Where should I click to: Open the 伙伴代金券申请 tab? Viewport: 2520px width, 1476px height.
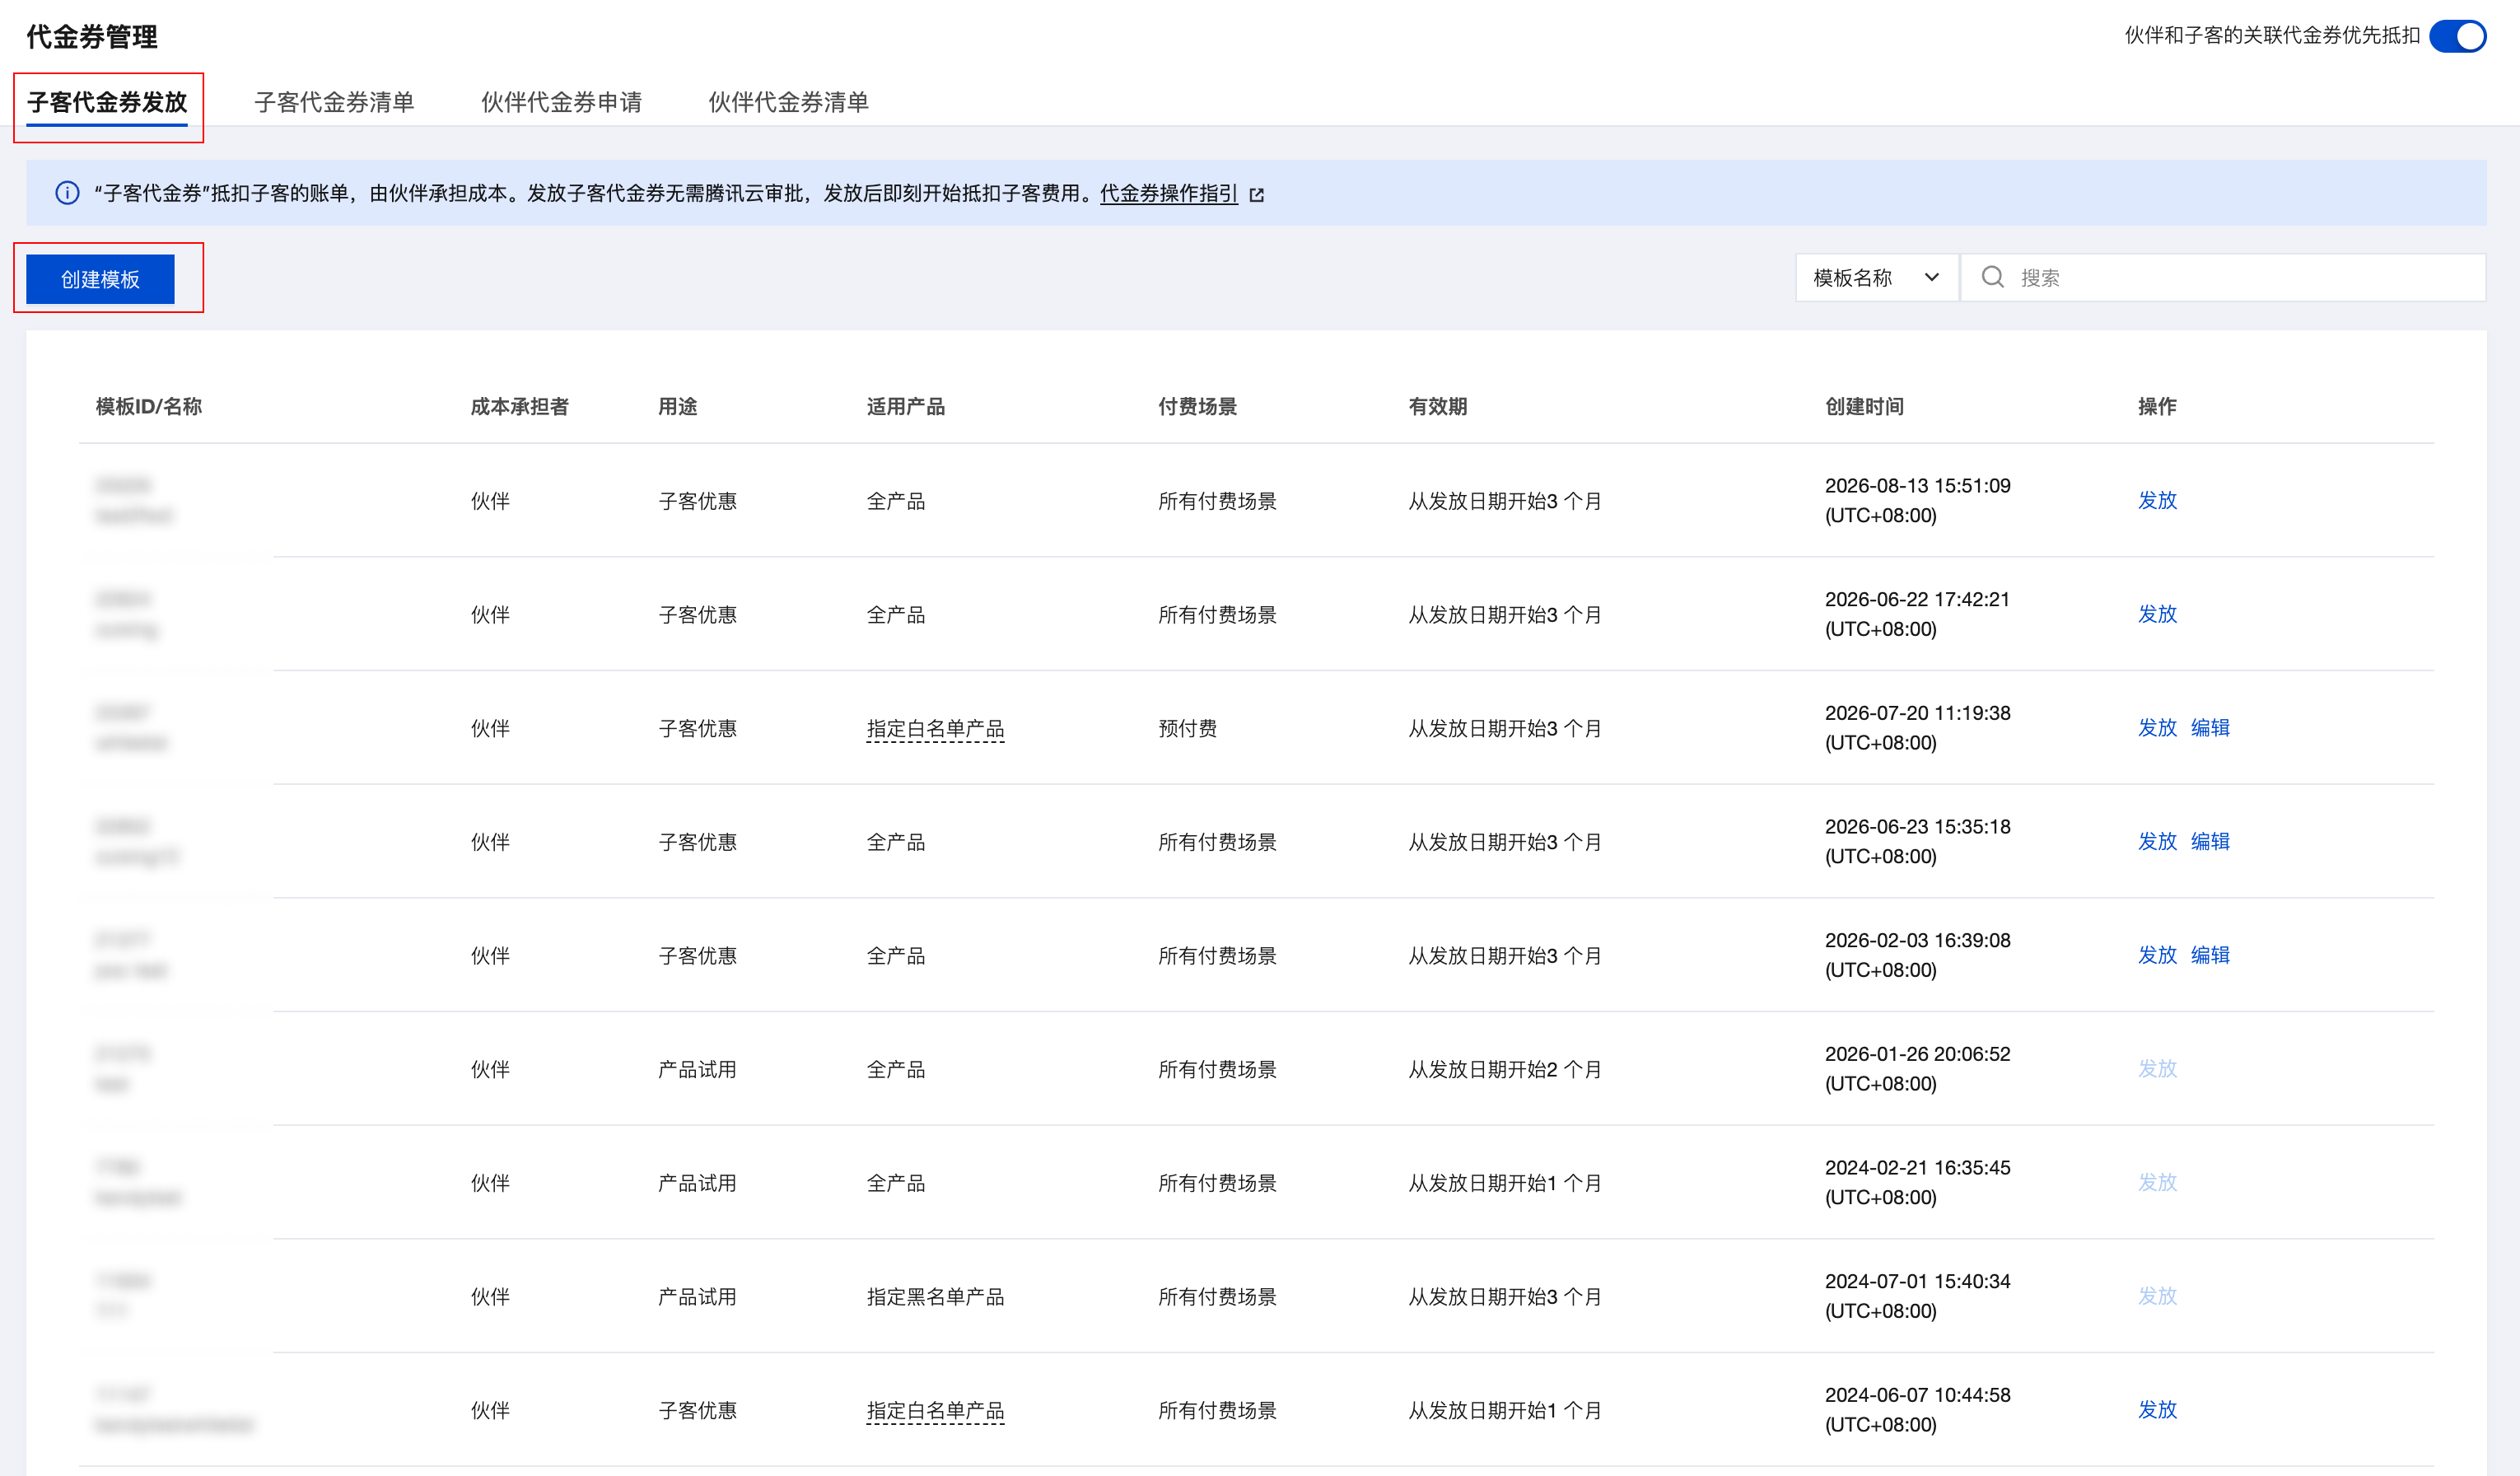click(x=561, y=102)
